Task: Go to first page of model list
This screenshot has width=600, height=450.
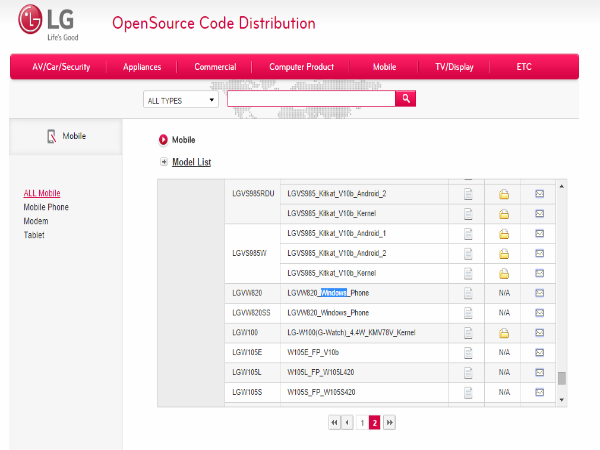Action: [333, 423]
